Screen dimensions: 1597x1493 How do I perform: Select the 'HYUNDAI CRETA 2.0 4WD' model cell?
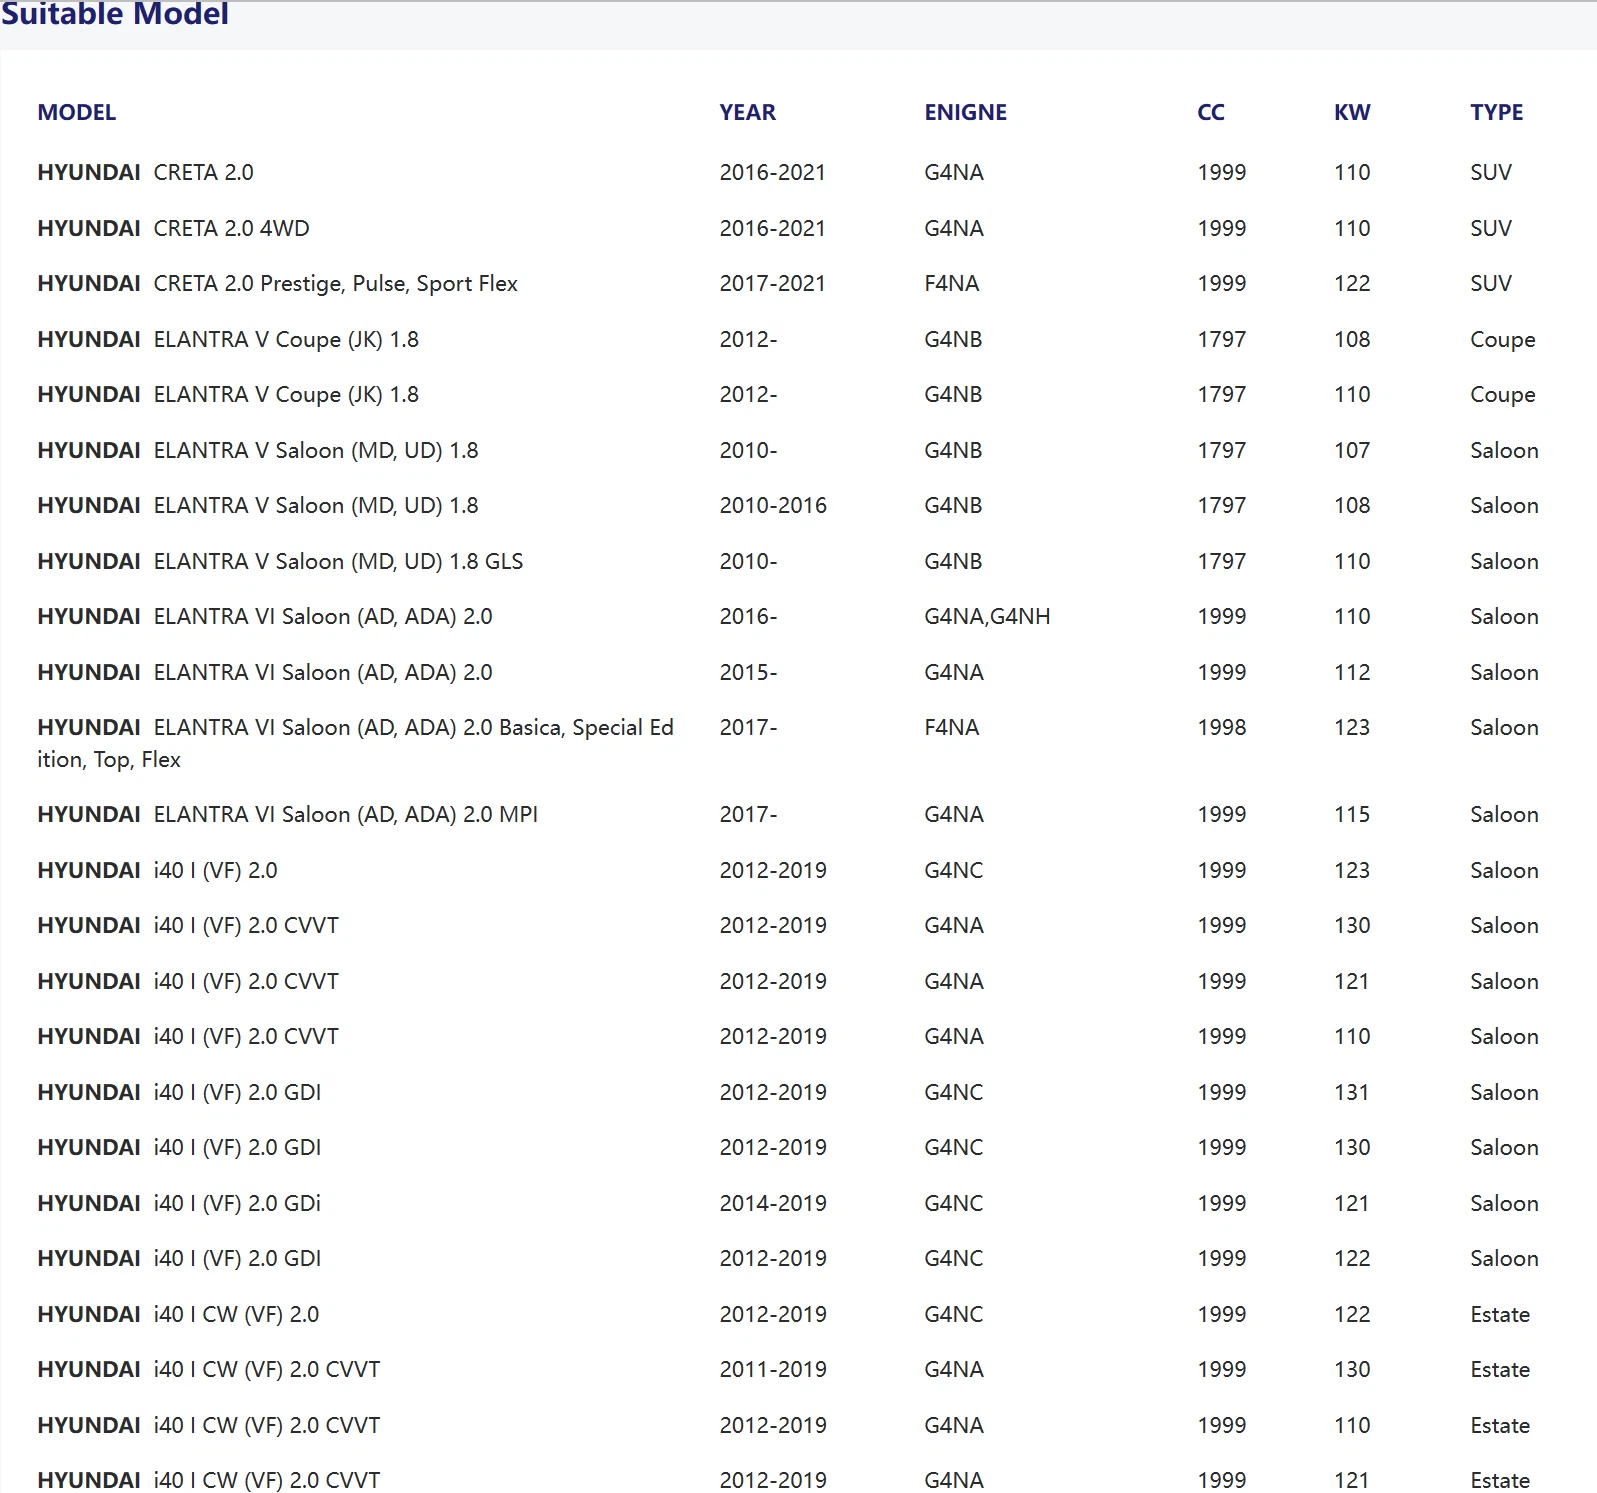coord(174,228)
